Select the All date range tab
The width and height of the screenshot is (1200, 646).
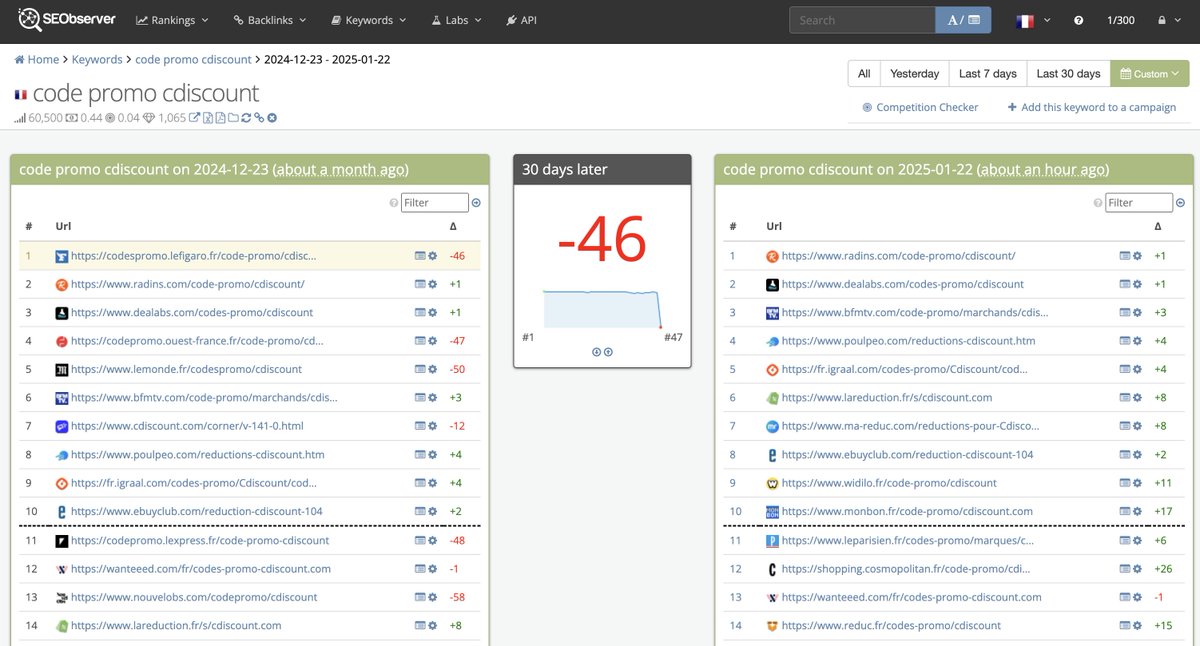pos(864,74)
